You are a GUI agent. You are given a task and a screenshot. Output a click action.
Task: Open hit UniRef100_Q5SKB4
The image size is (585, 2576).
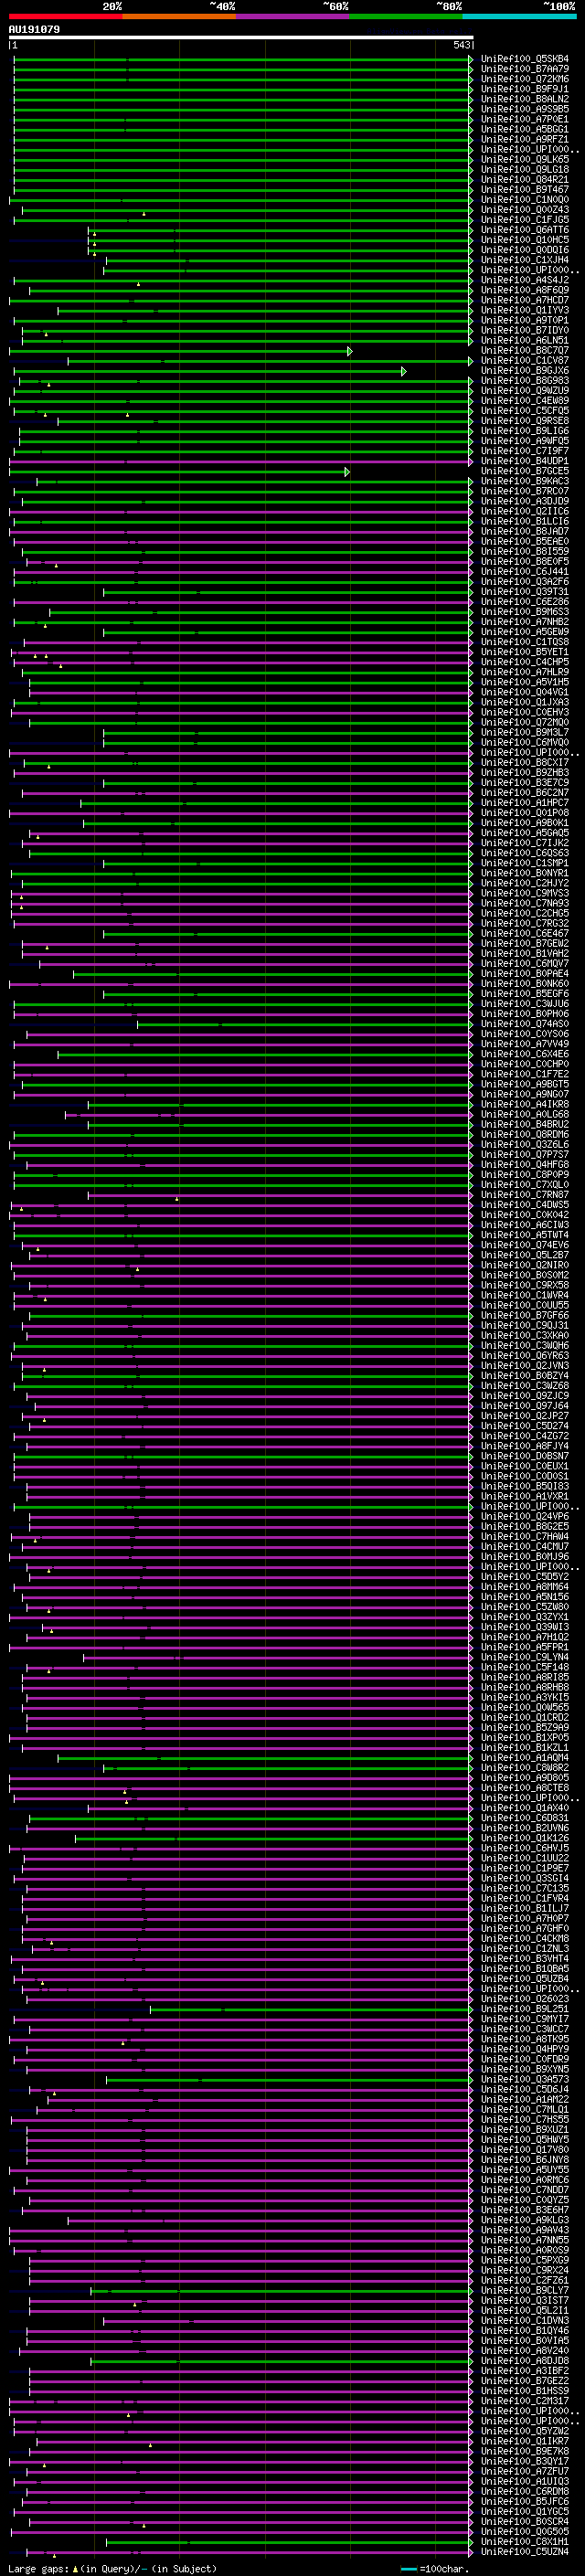tap(524, 59)
